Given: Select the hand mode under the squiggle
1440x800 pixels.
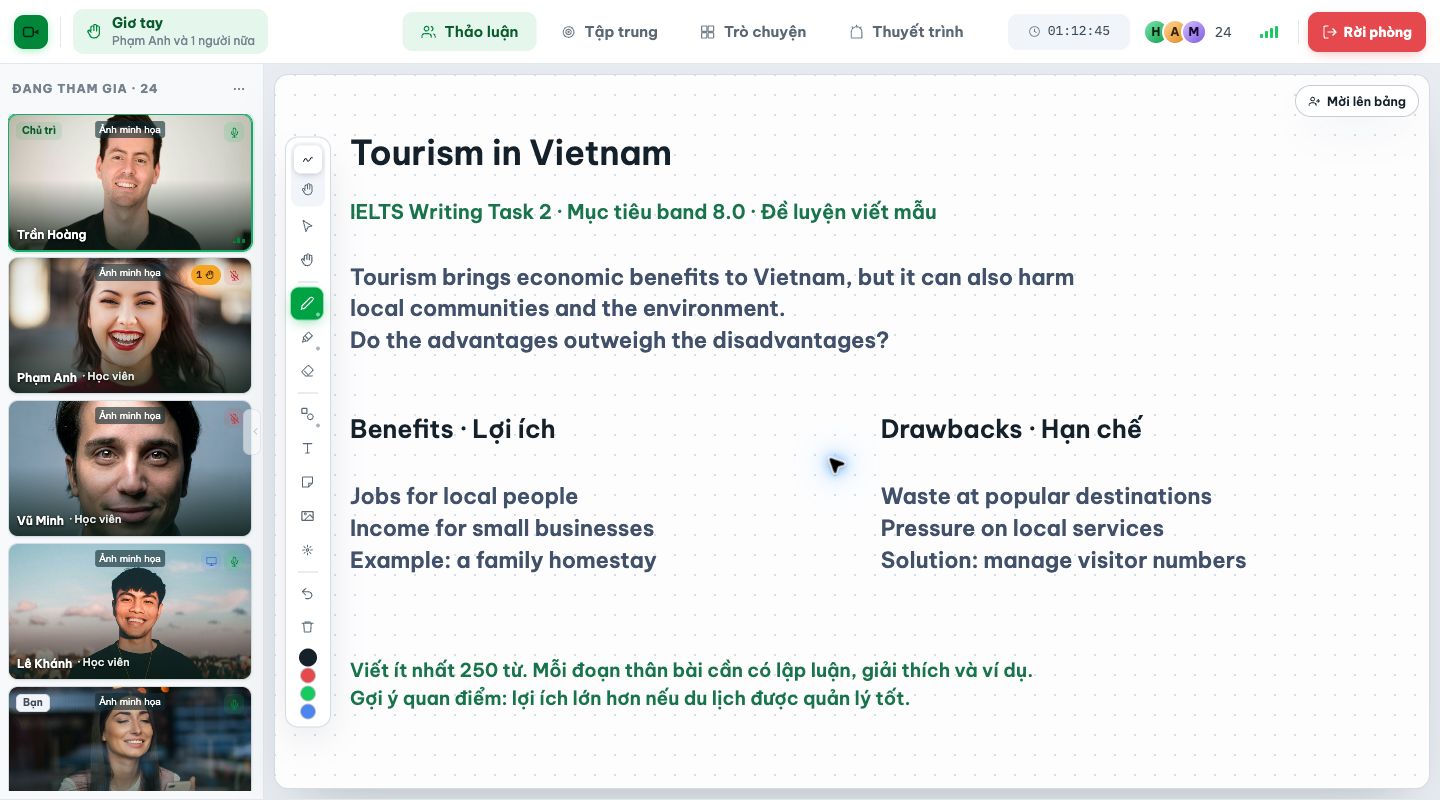Looking at the screenshot, I should coord(307,189).
